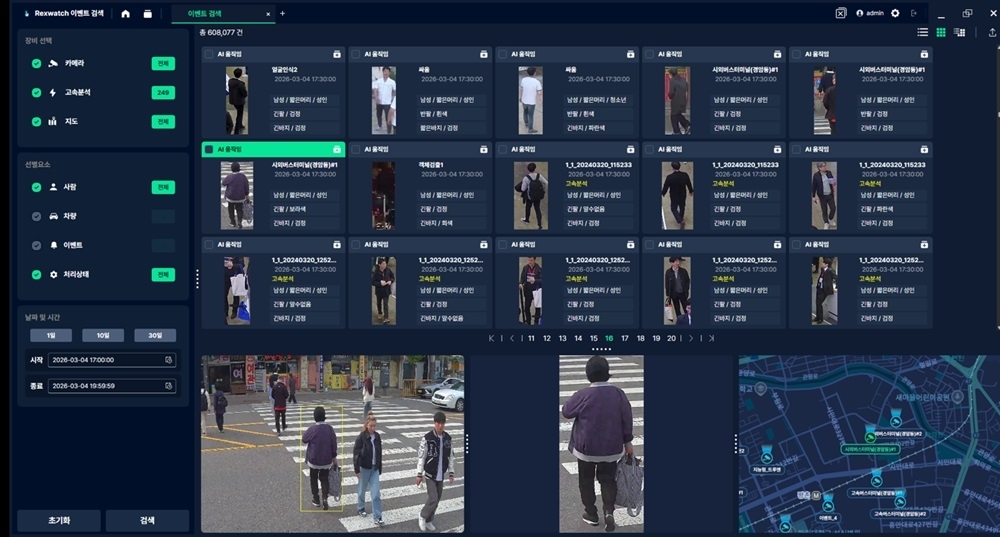This screenshot has width=1000, height=537.
Task: Select the 30일 date range button
Action: (155, 336)
